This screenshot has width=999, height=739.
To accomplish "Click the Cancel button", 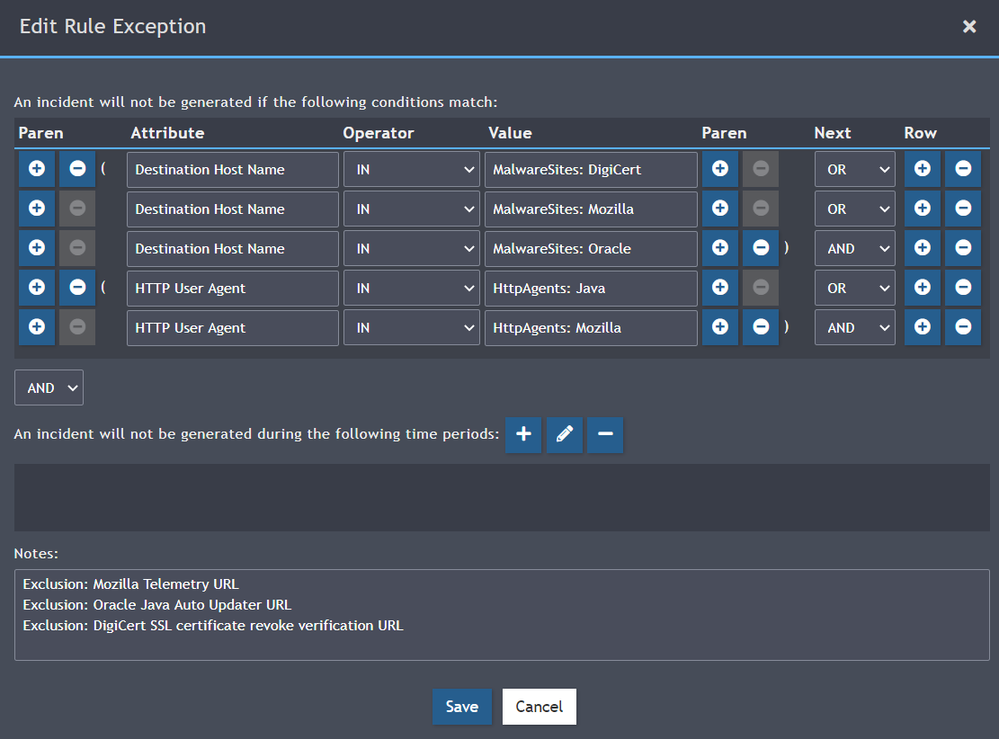I will pyautogui.click(x=539, y=706).
